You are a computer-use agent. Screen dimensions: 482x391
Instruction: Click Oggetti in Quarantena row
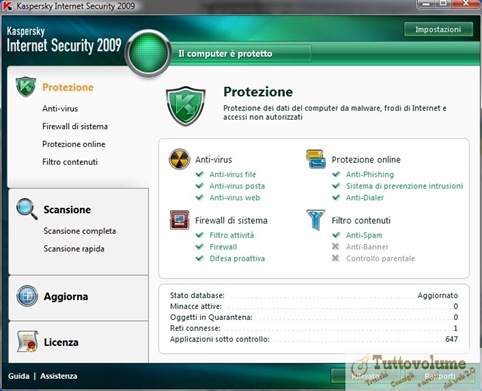[314, 317]
